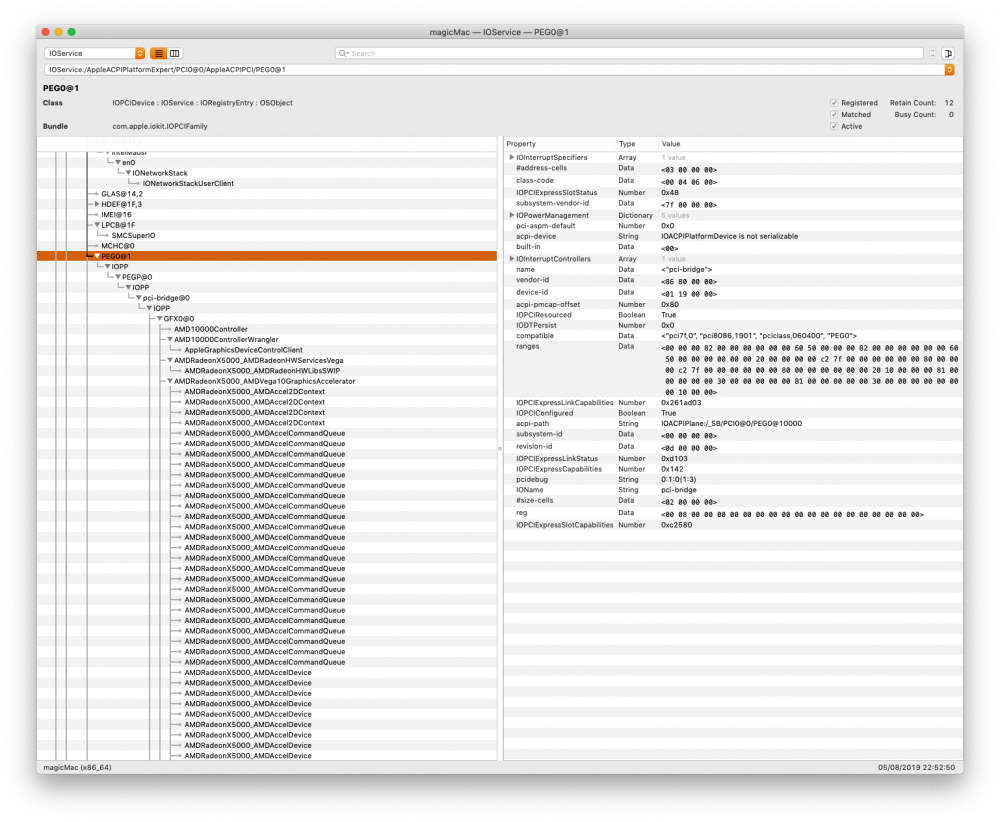Click the pane splitter handle between panes
Viewport: 1000px width, 822px height.
[500, 448]
